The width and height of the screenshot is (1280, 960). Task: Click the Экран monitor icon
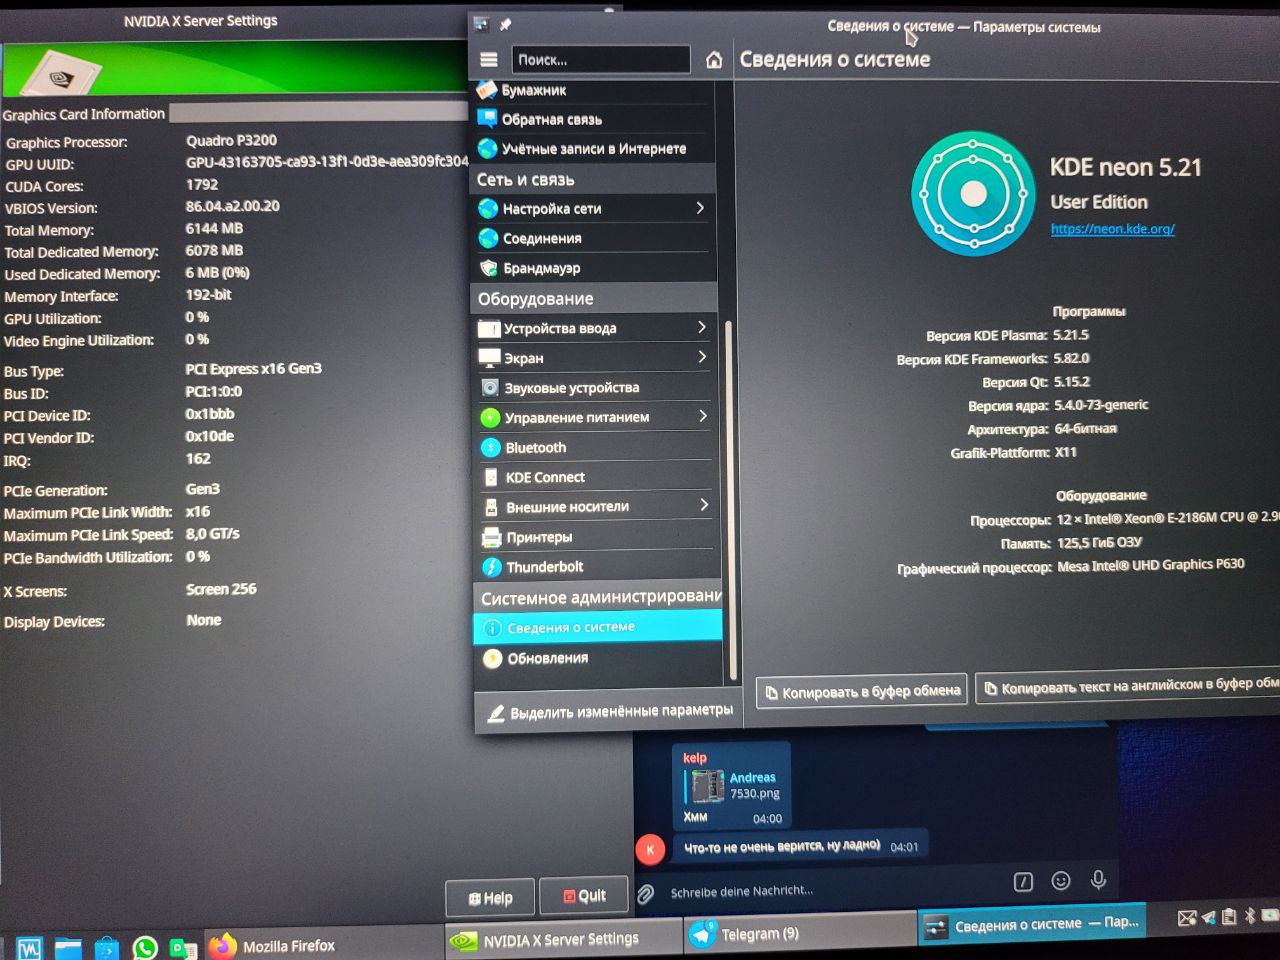pos(489,357)
